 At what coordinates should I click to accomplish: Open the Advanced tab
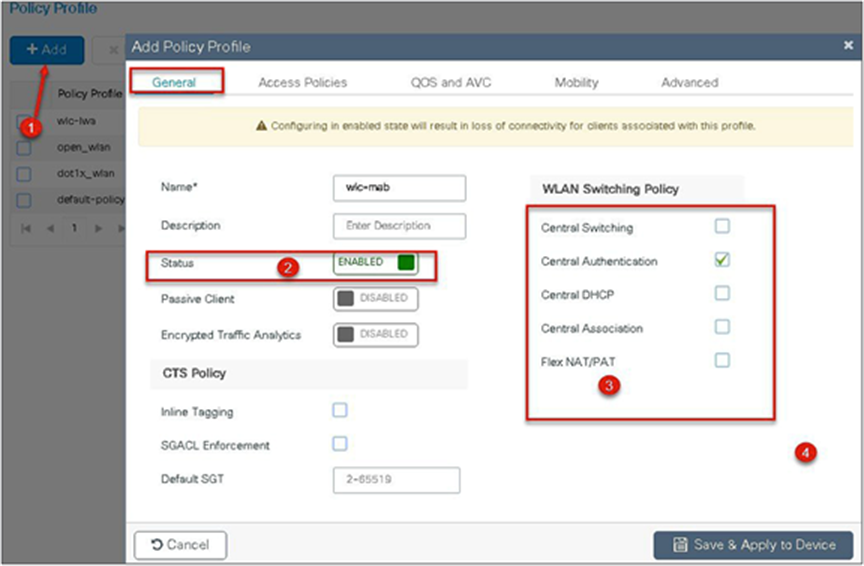pyautogui.click(x=689, y=82)
